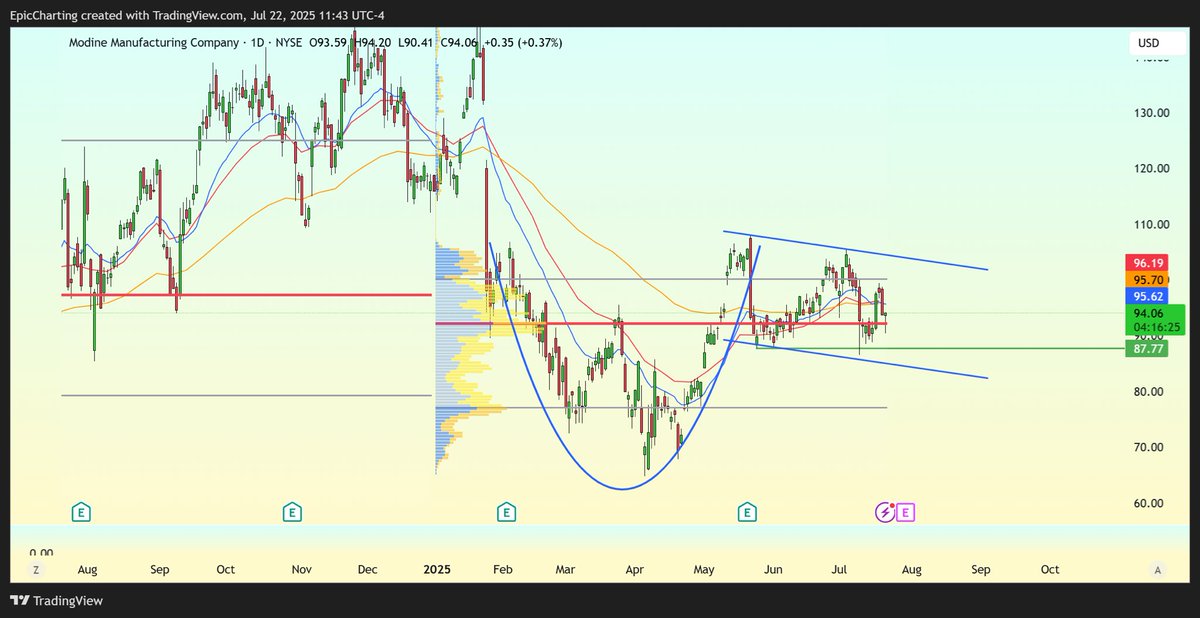The image size is (1200, 618).
Task: Click the pink upcoming earnings E marker
Action: click(x=905, y=513)
